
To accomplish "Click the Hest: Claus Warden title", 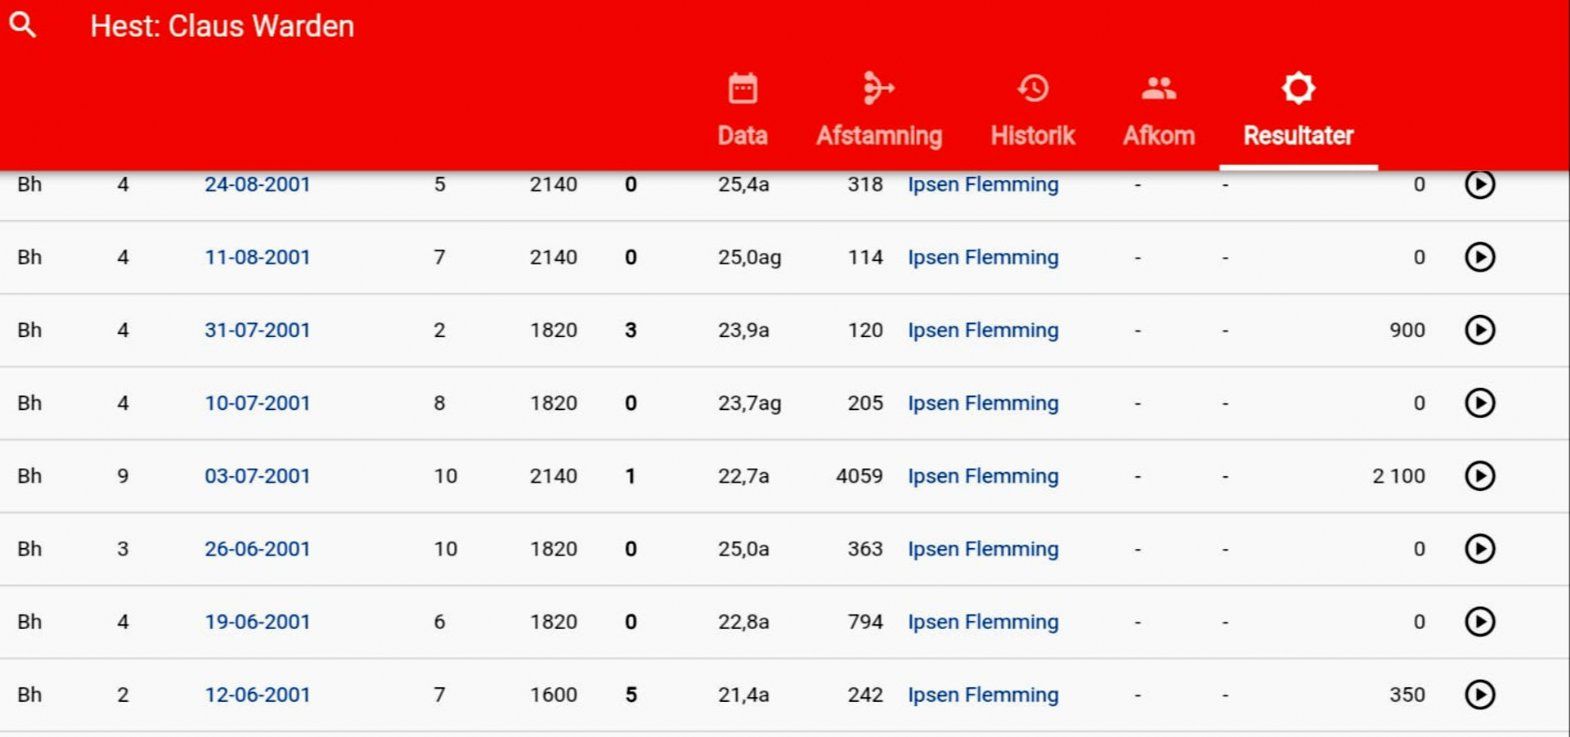I will 222,26.
